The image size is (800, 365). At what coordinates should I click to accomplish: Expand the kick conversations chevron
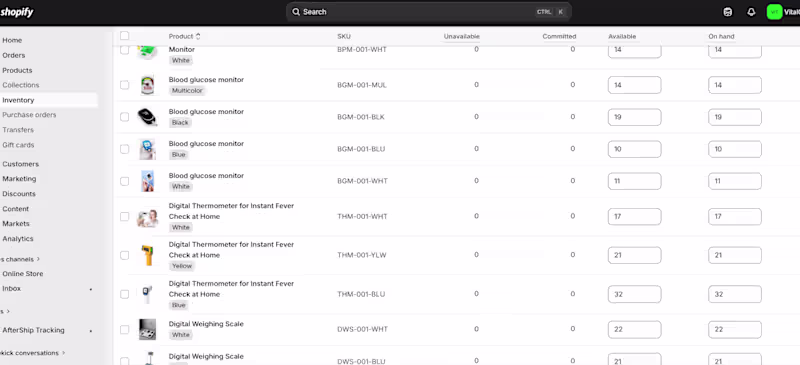click(x=64, y=353)
